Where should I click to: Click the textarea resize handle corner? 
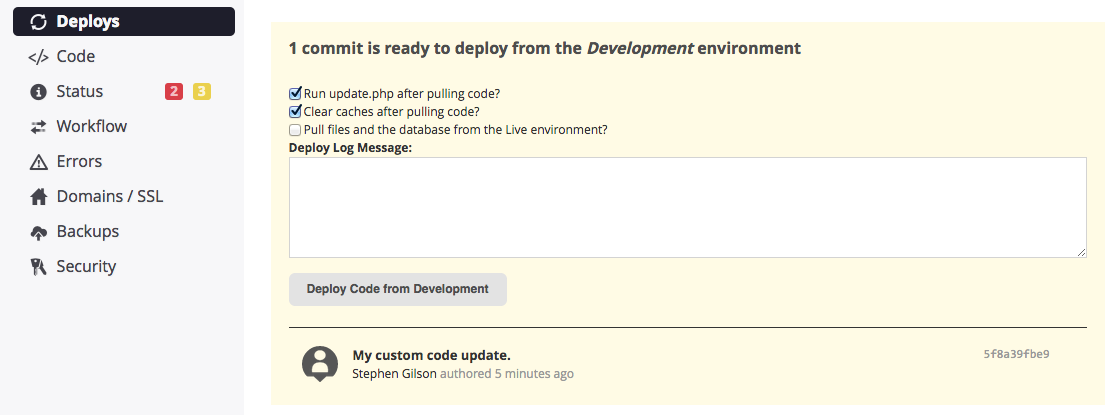pos(1081,252)
